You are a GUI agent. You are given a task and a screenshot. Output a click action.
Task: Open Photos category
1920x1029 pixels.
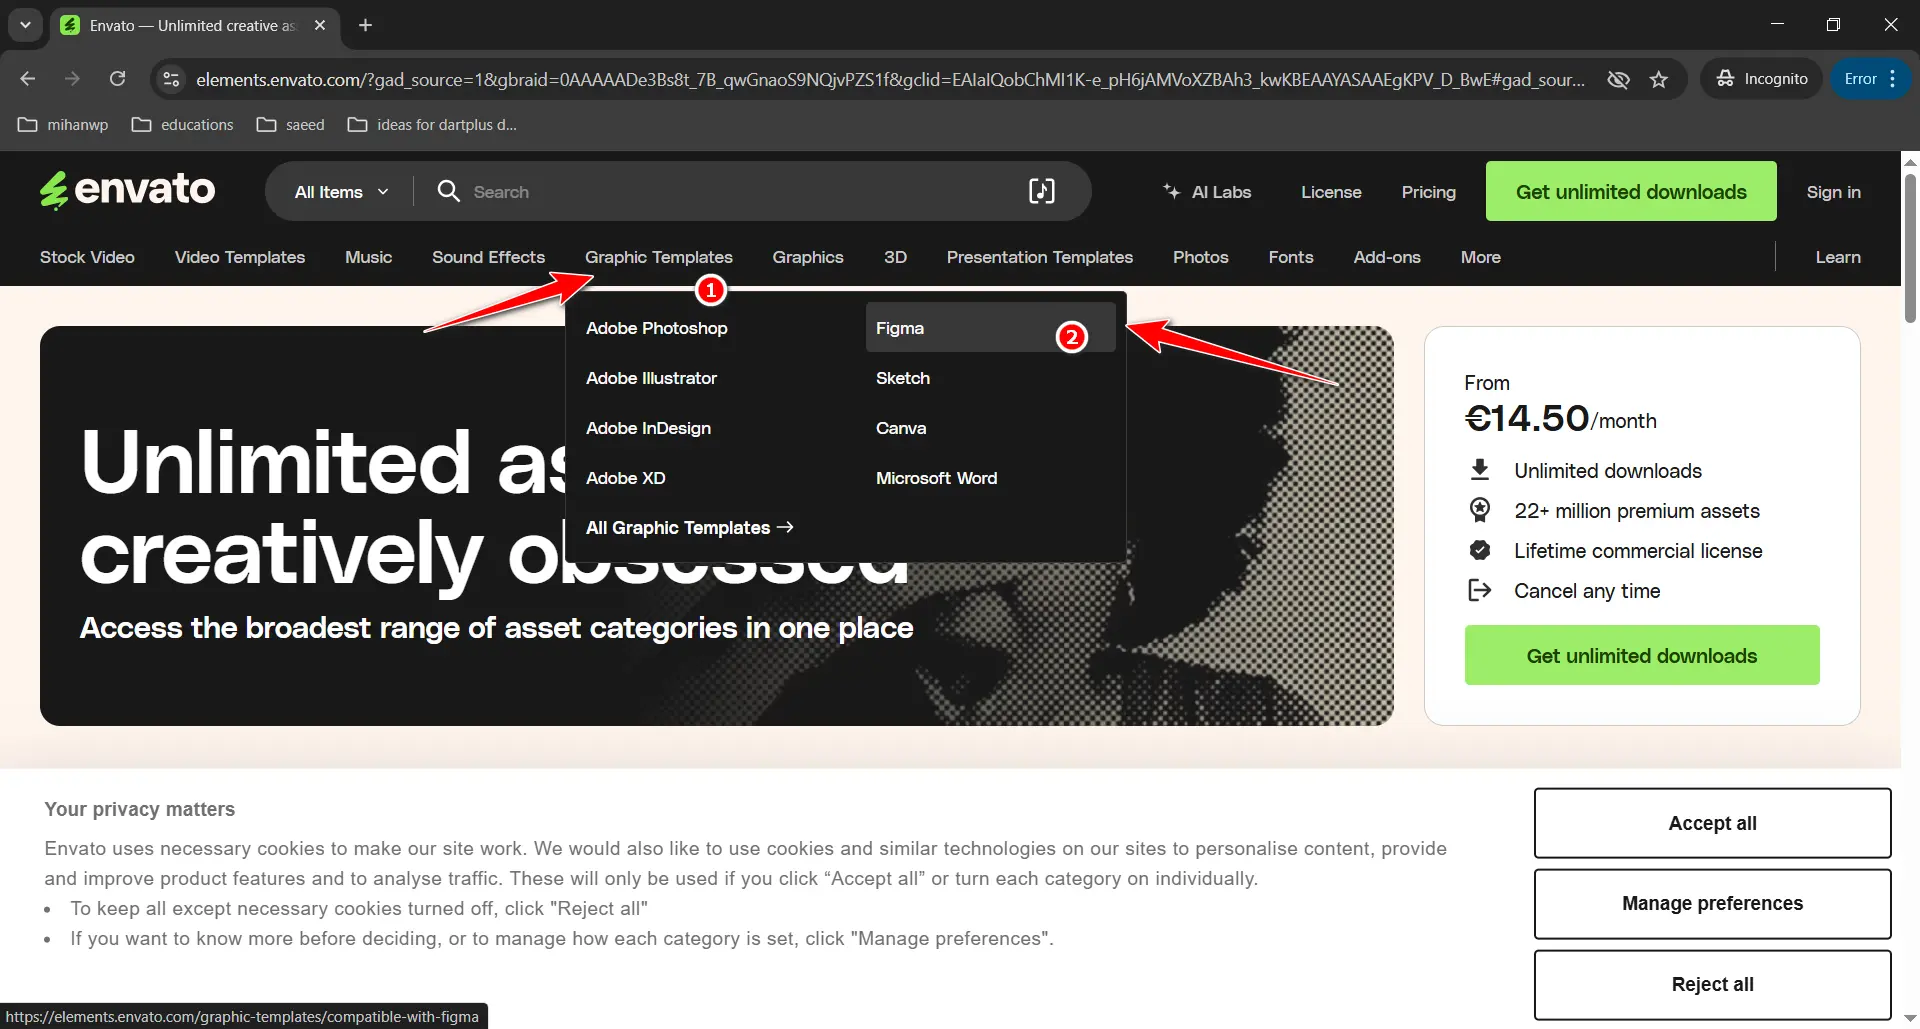pos(1200,257)
